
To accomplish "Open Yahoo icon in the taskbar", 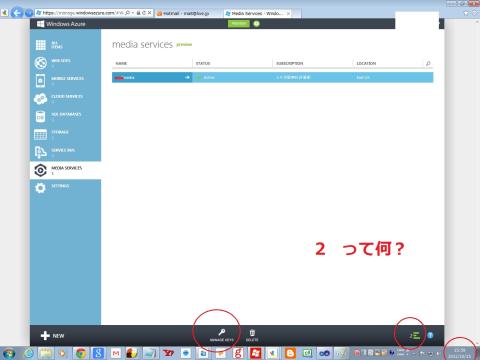I will click(x=168, y=354).
